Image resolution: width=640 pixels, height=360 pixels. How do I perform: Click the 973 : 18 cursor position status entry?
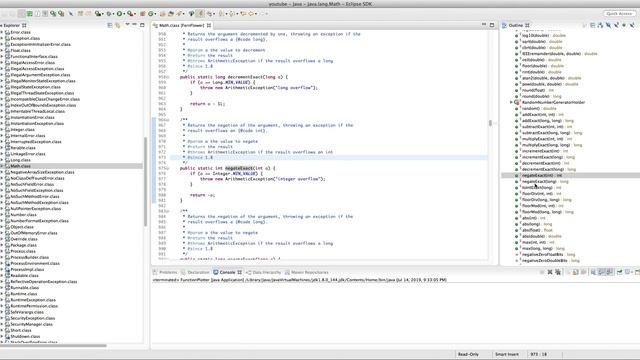point(538,354)
